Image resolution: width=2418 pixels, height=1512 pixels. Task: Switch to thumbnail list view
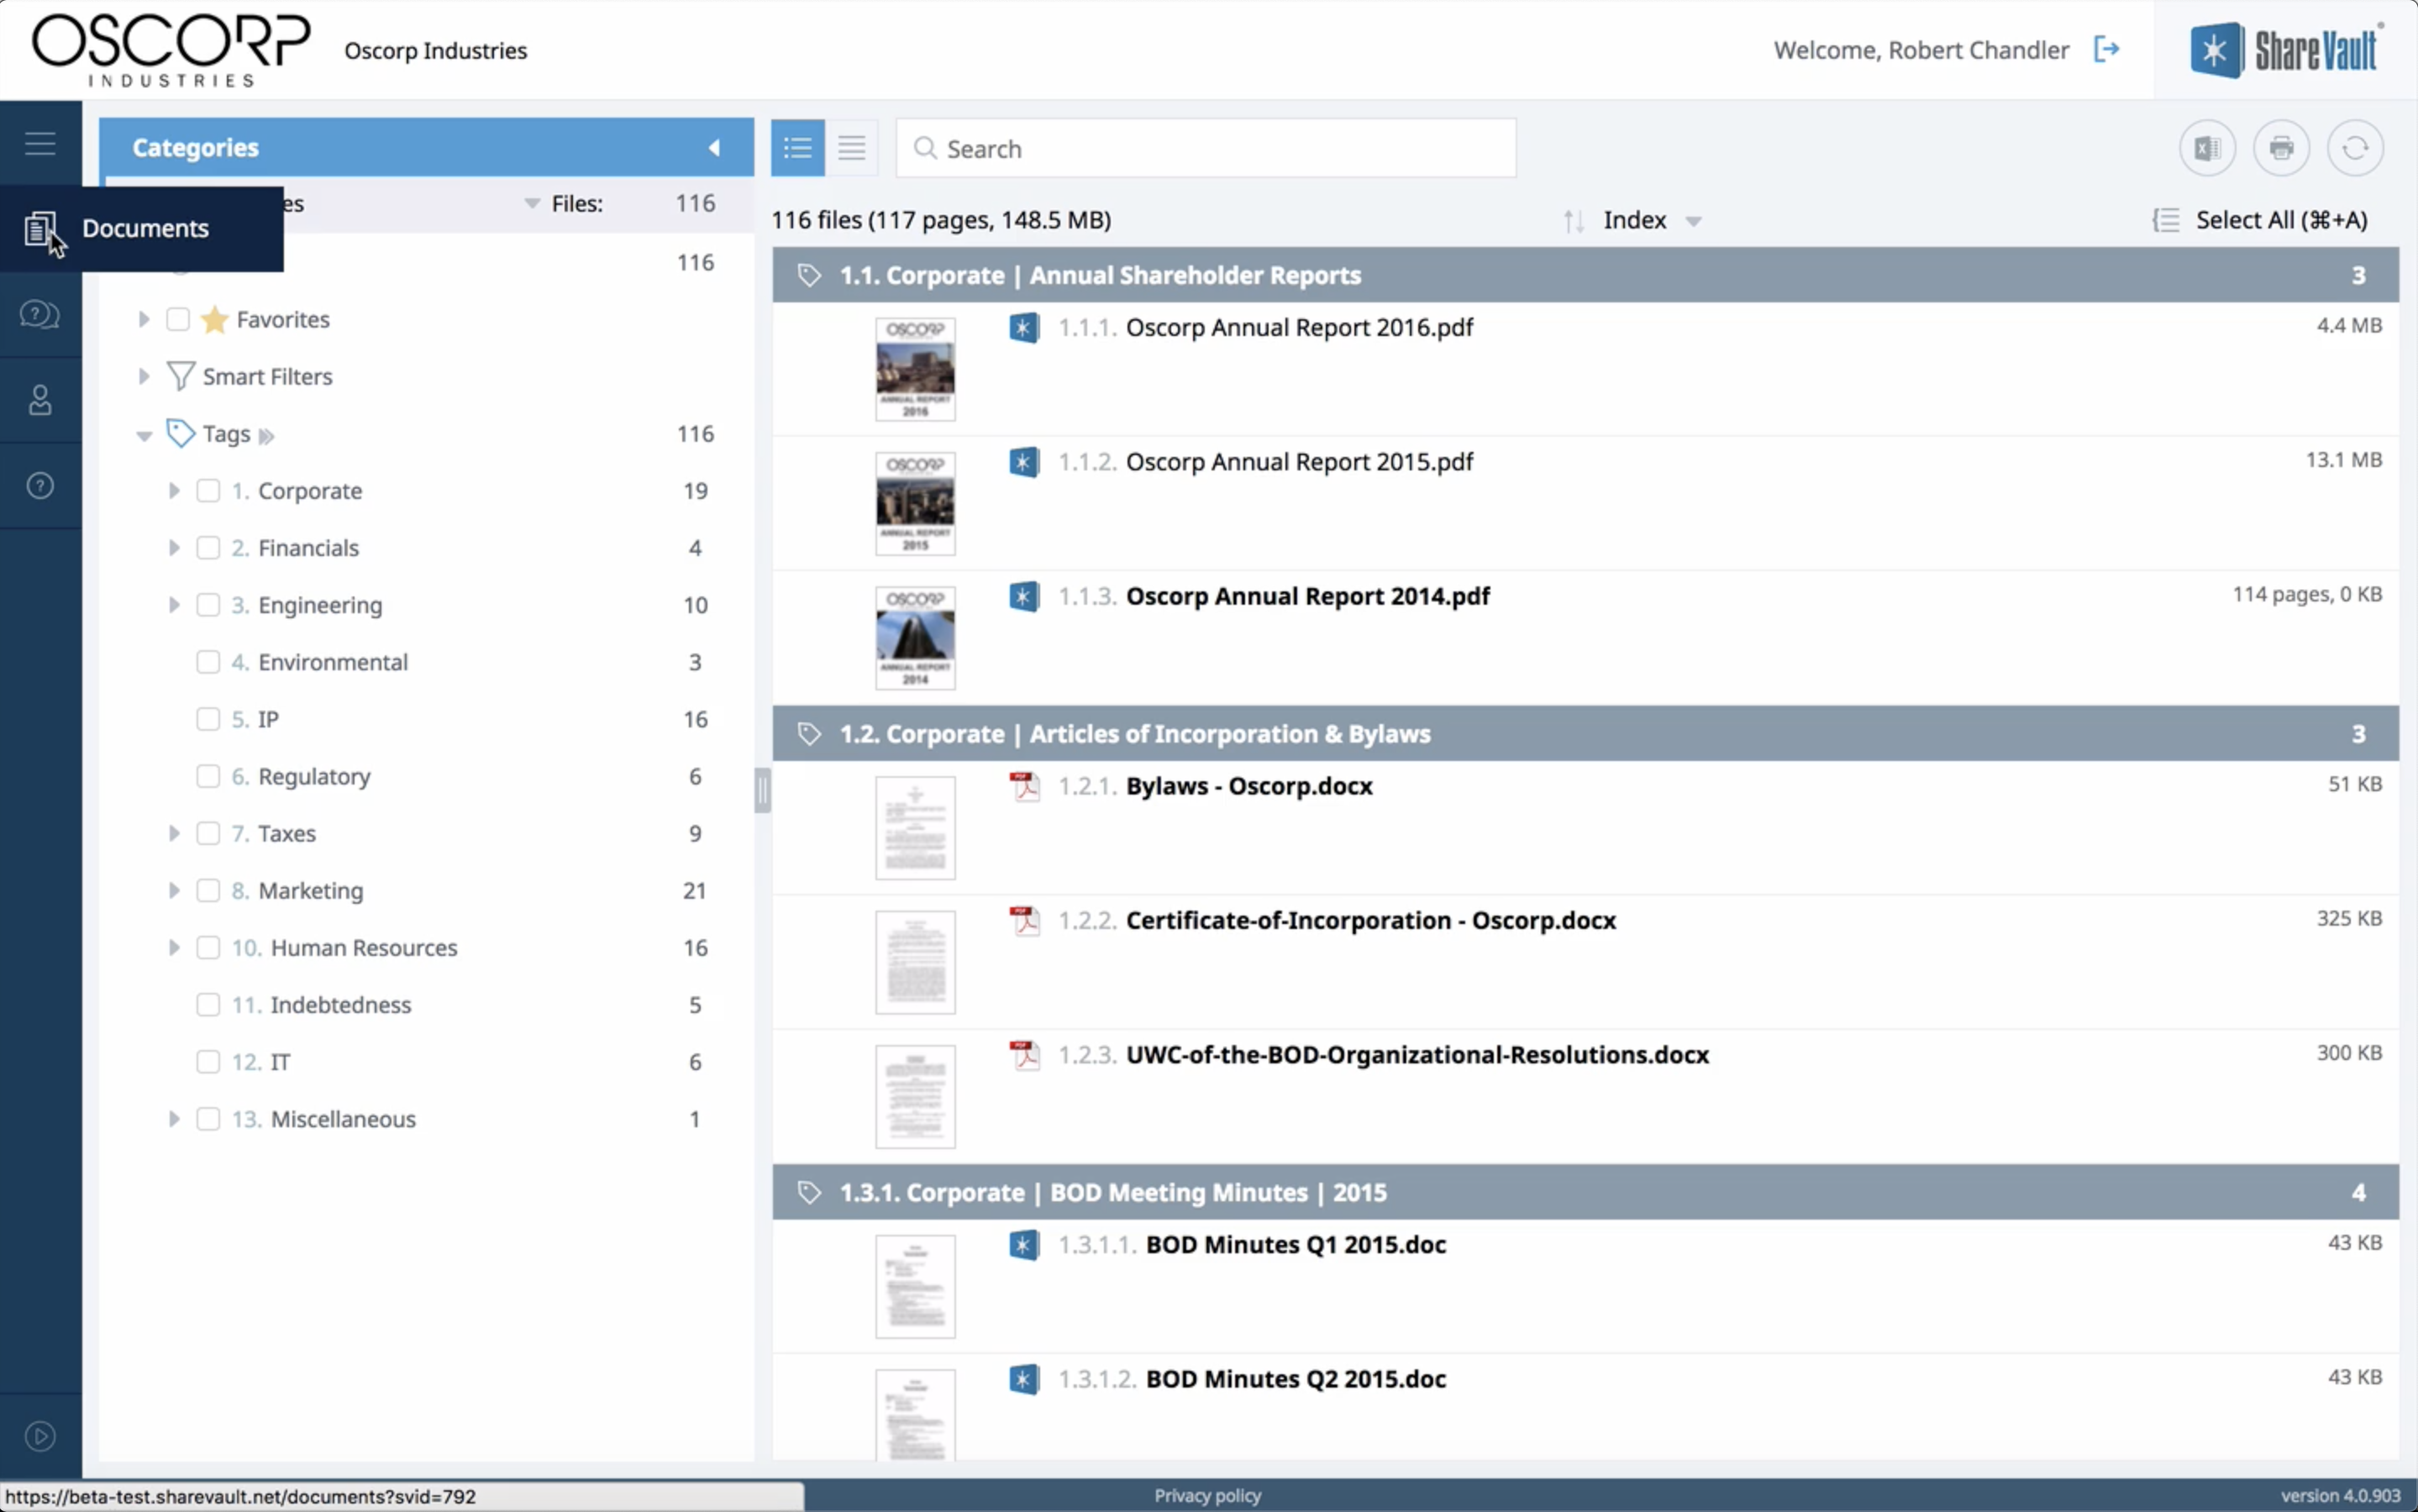point(798,148)
